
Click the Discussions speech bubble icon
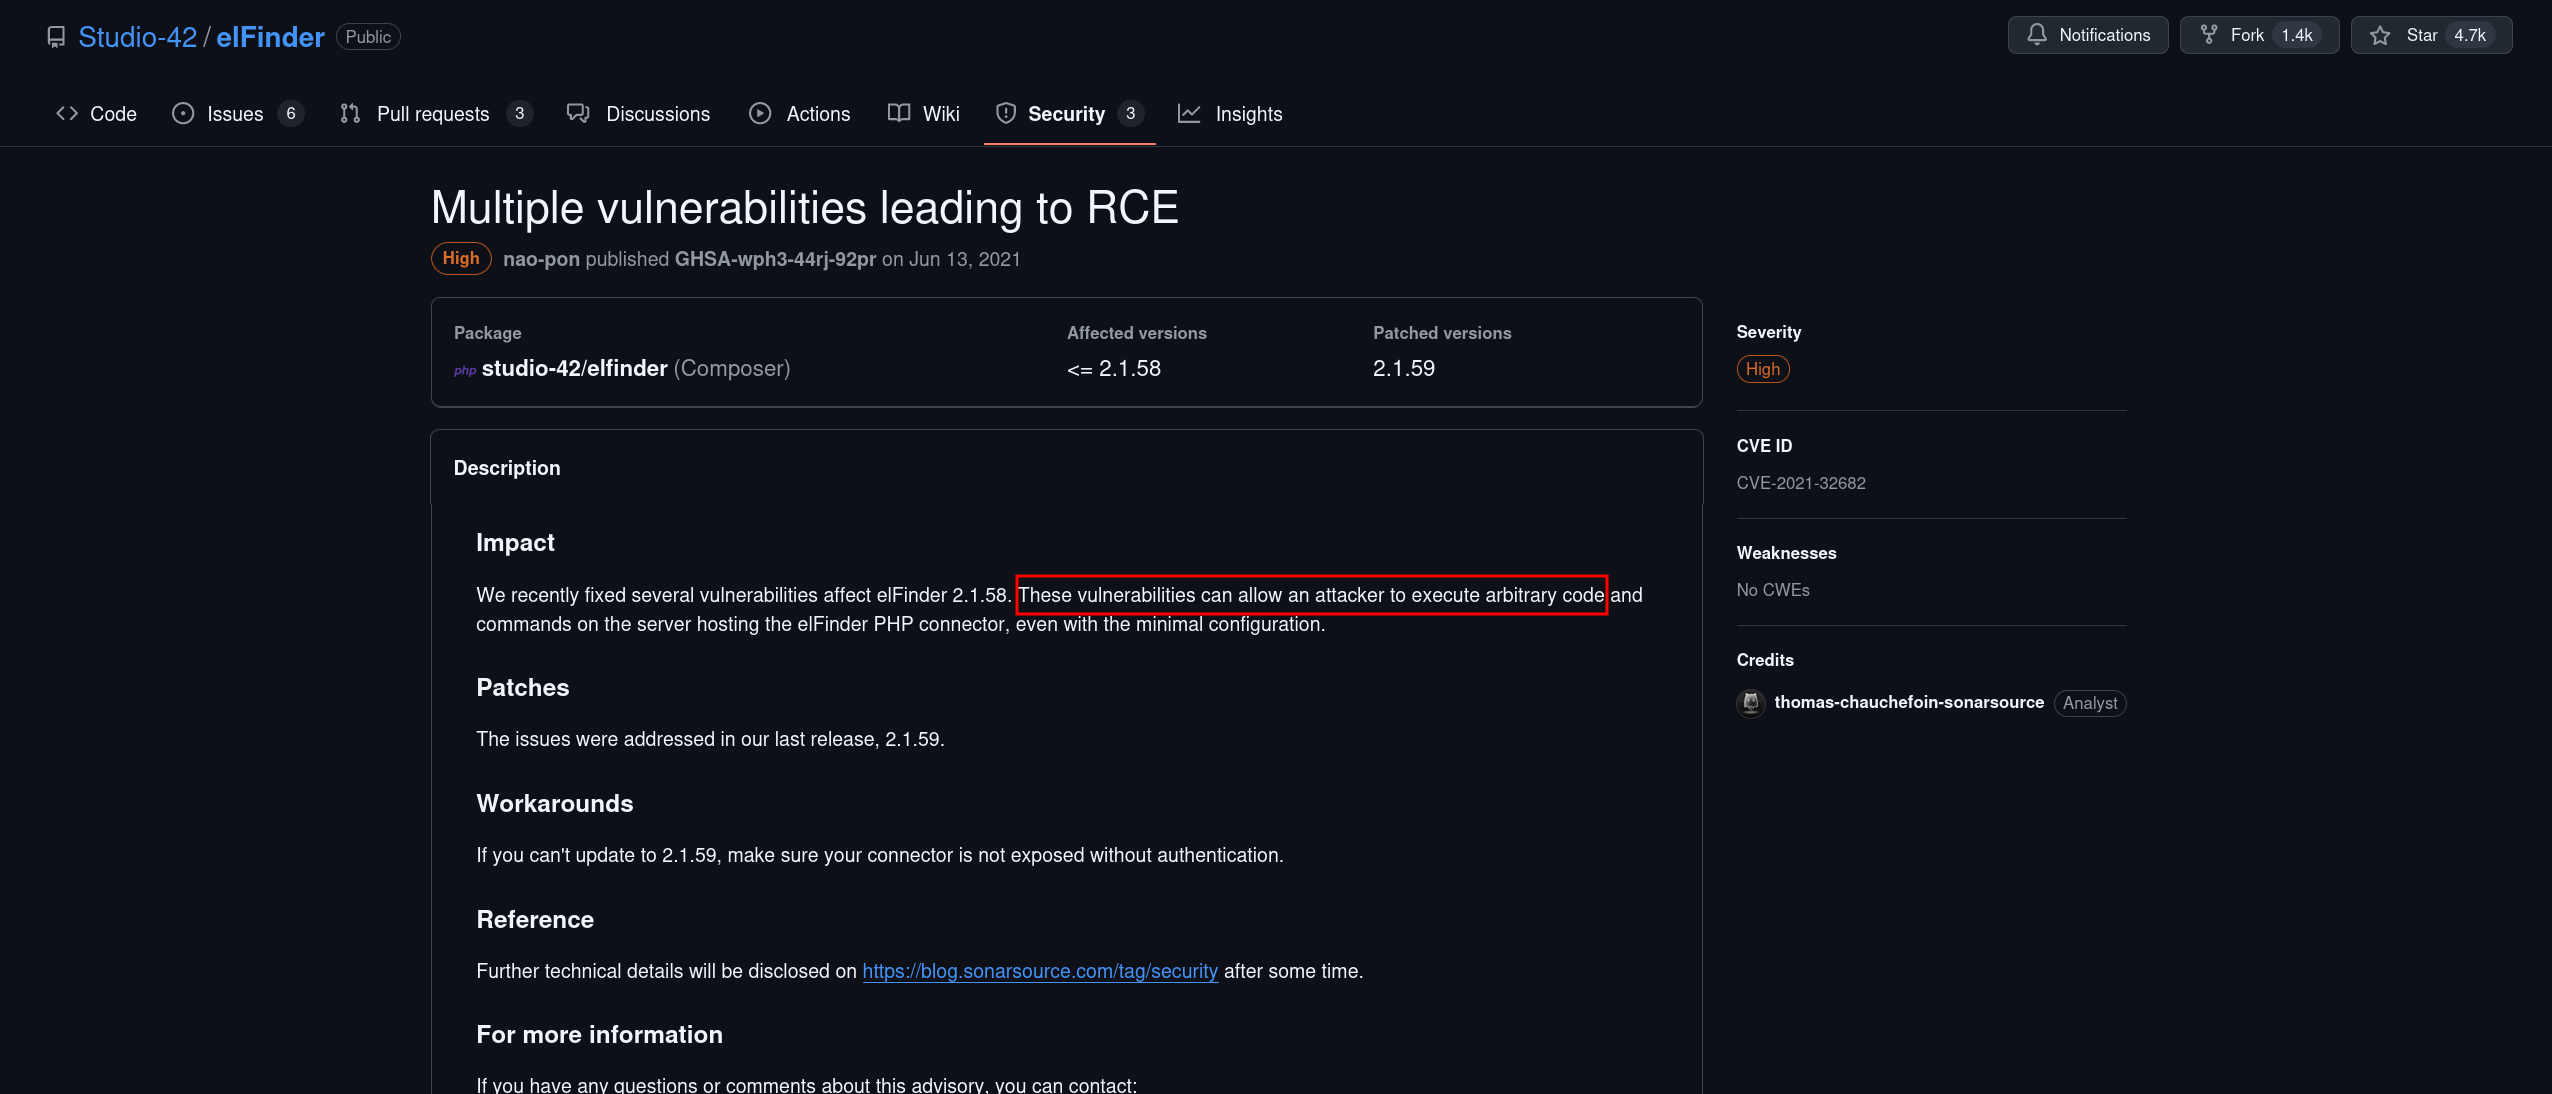(x=578, y=114)
